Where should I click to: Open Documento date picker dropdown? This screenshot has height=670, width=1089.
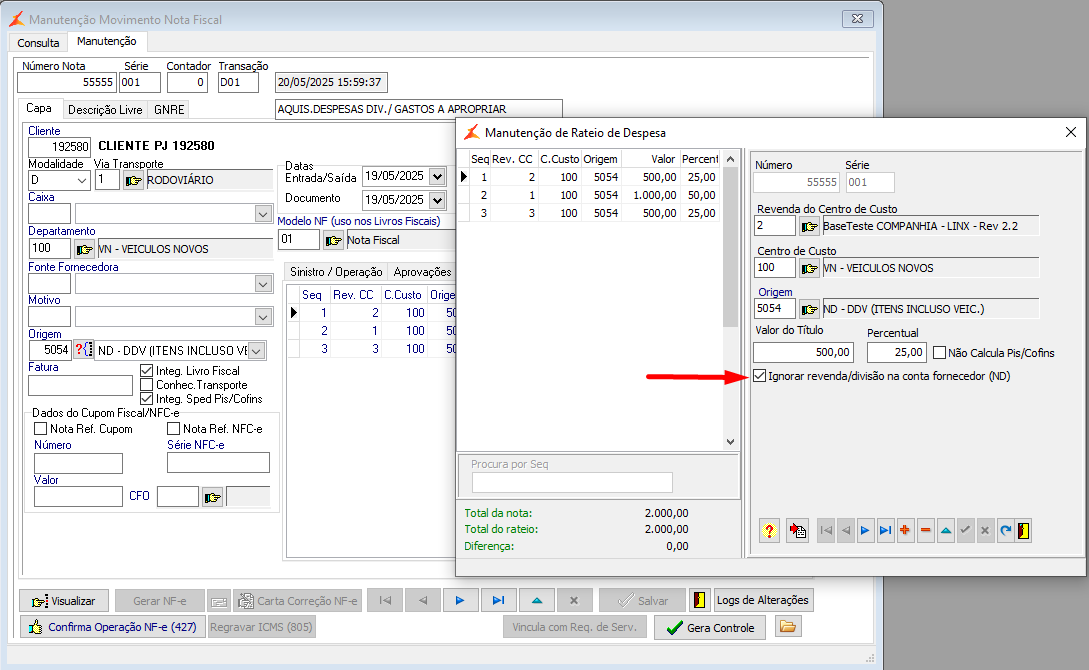(x=437, y=200)
